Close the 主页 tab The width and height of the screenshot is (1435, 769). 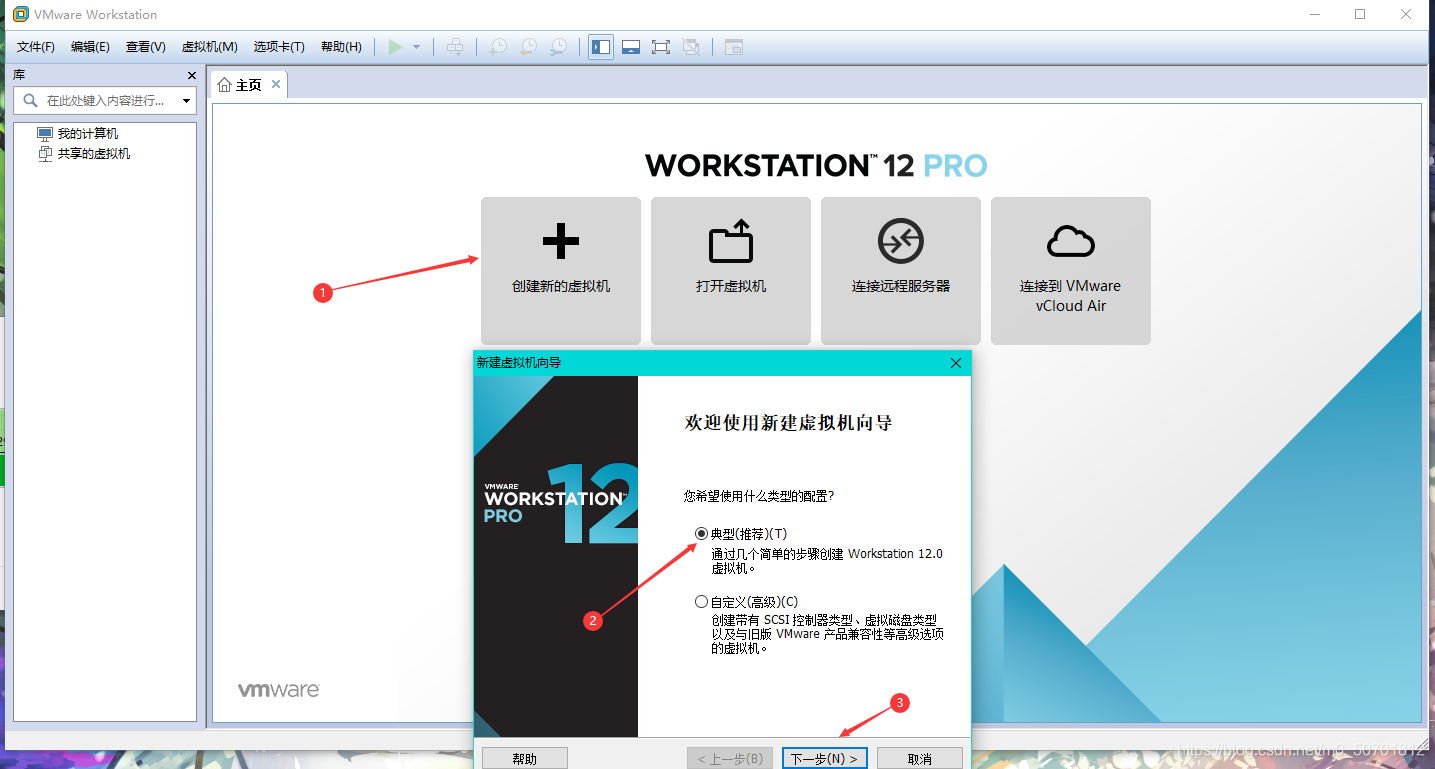point(276,84)
